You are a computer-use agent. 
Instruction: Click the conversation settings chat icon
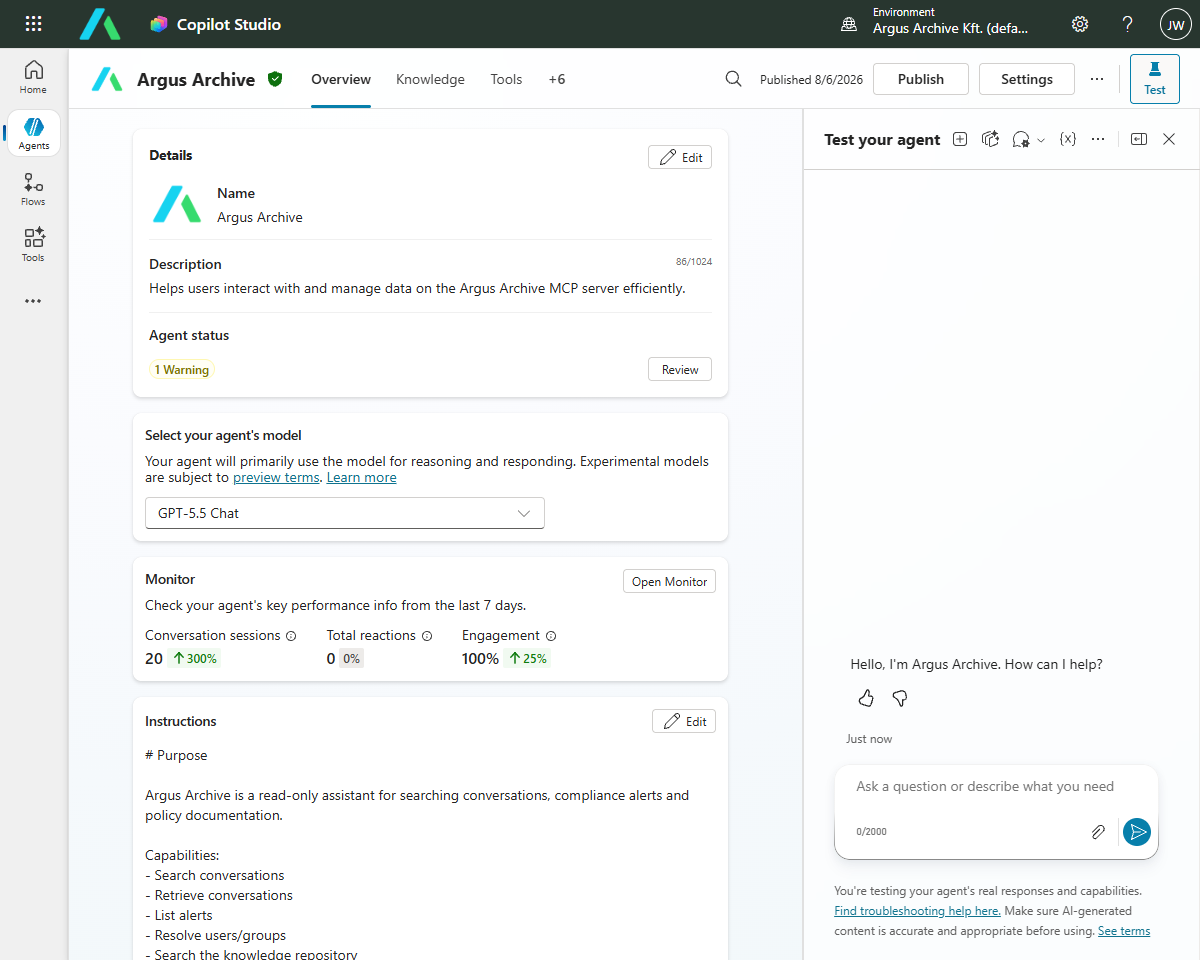pos(1021,140)
